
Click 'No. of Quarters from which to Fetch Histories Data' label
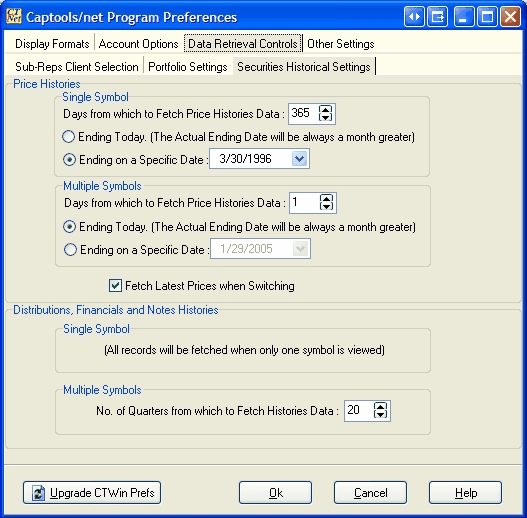coord(217,411)
